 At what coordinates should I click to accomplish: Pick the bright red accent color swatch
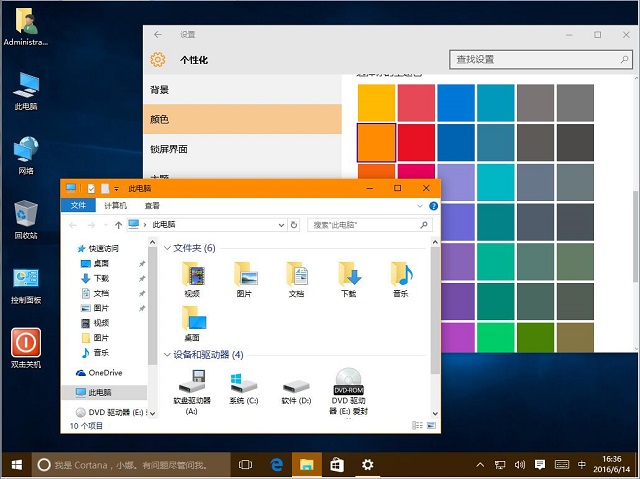(x=415, y=140)
